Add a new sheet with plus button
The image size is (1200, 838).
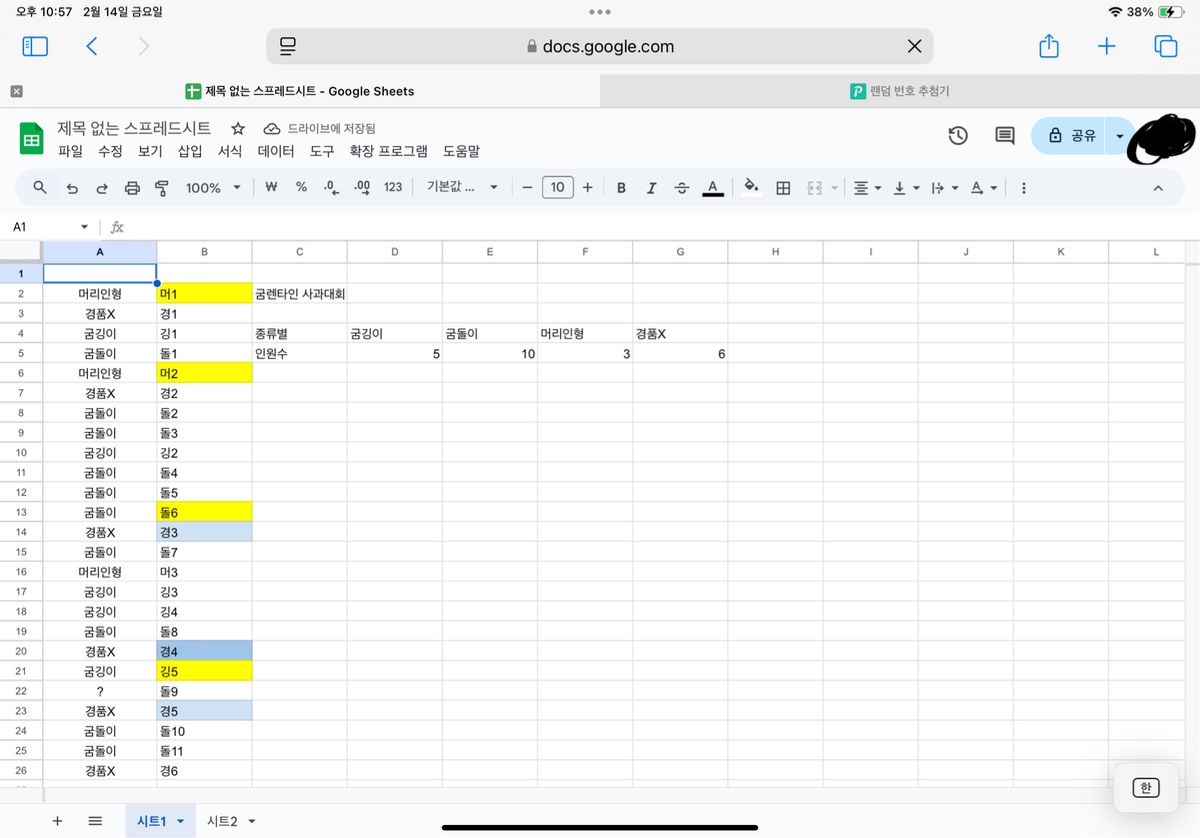point(57,821)
